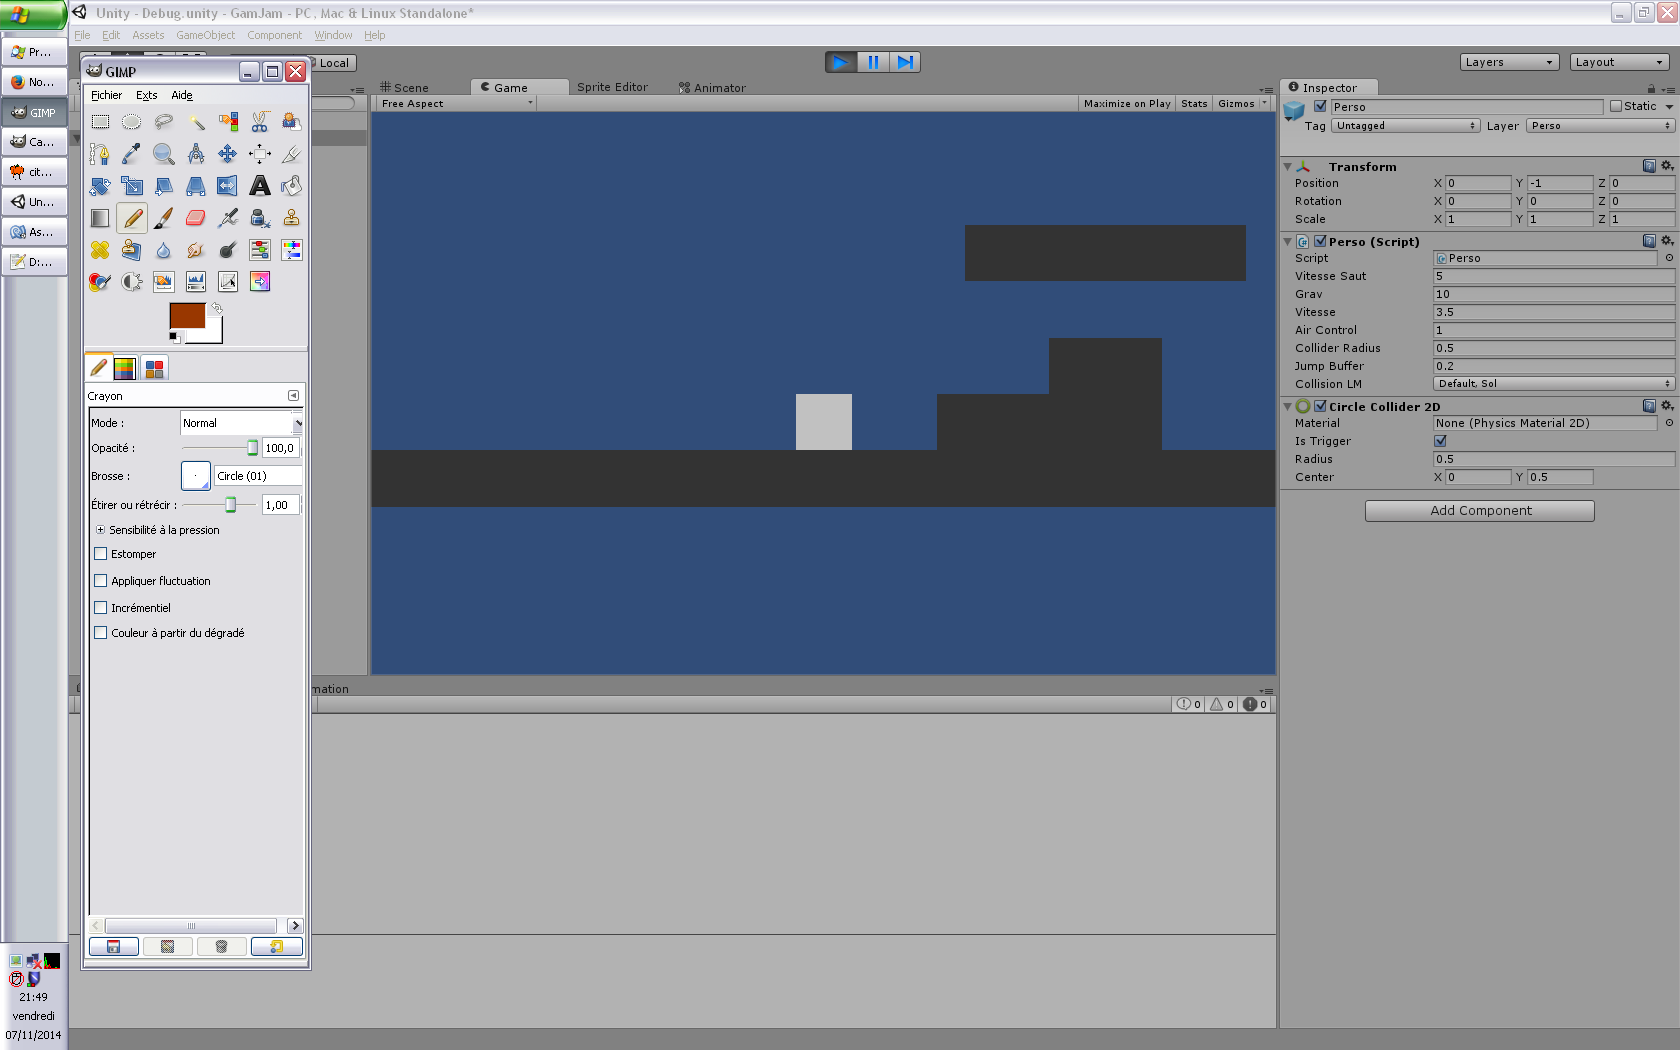Switch to the Sprite Editor tab
1680x1050 pixels.
pyautogui.click(x=612, y=88)
